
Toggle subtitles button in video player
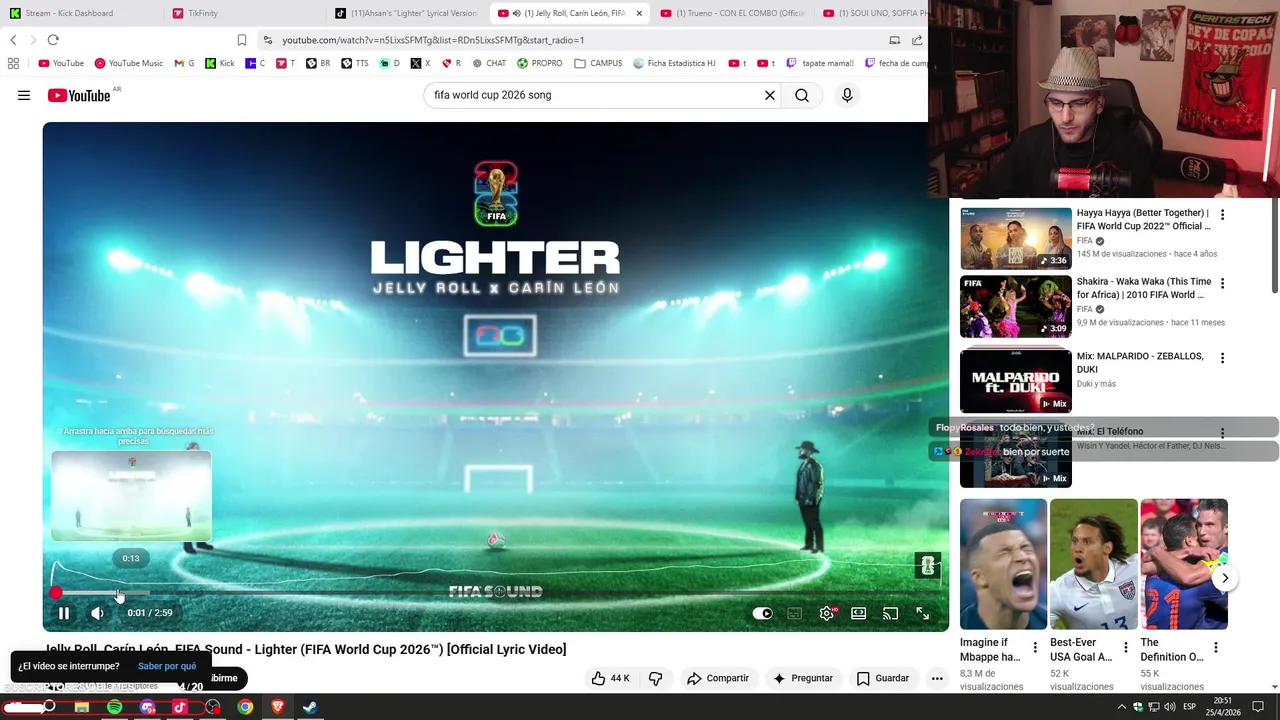pos(795,613)
